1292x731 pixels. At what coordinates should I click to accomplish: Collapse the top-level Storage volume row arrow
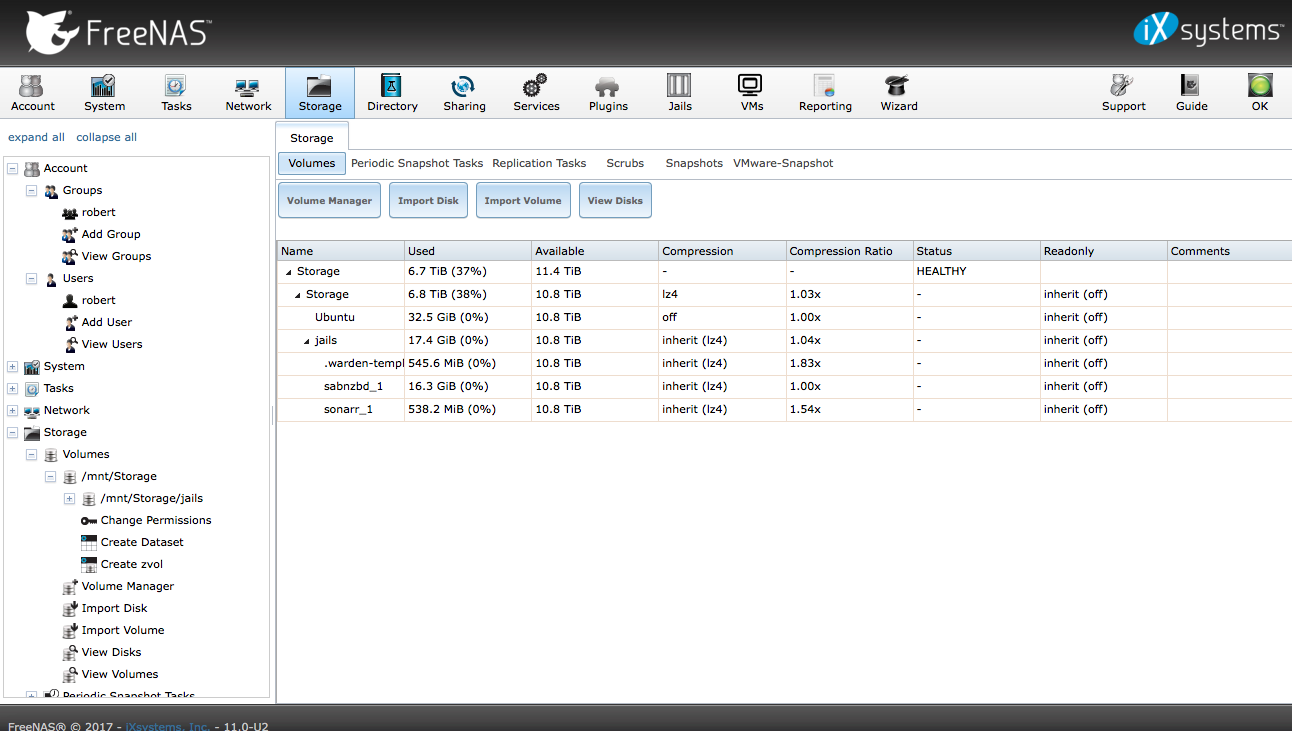(289, 272)
